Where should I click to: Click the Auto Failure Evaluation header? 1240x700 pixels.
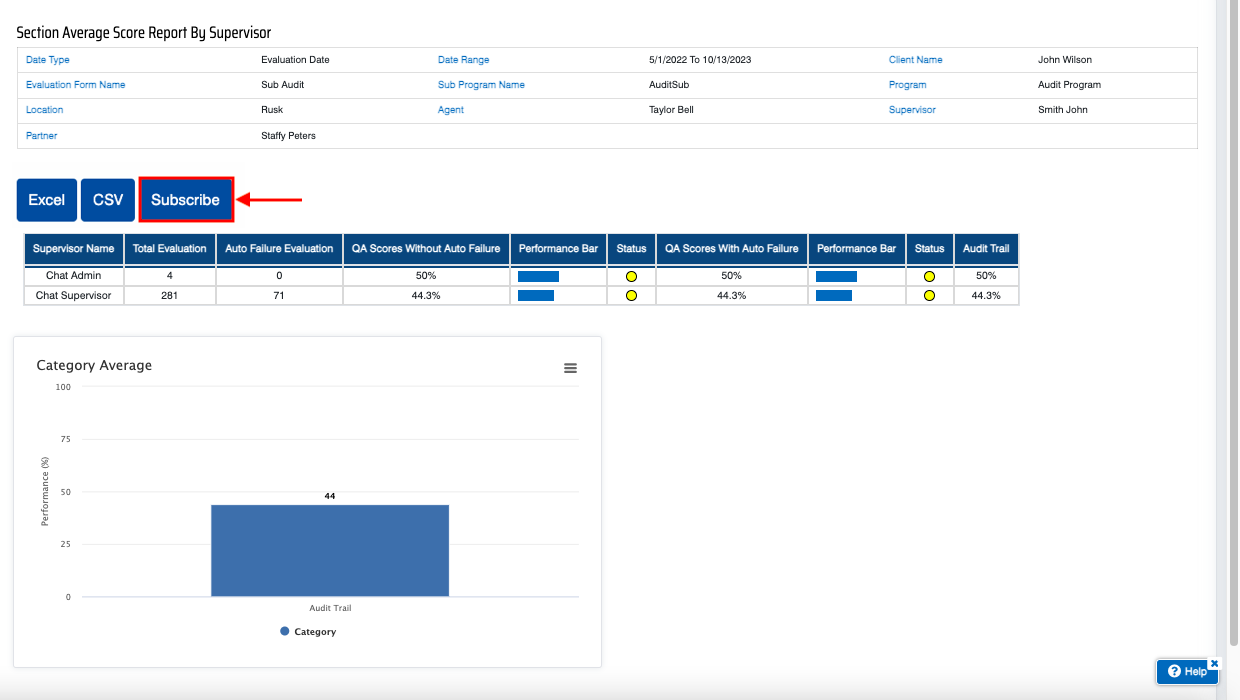(x=279, y=249)
